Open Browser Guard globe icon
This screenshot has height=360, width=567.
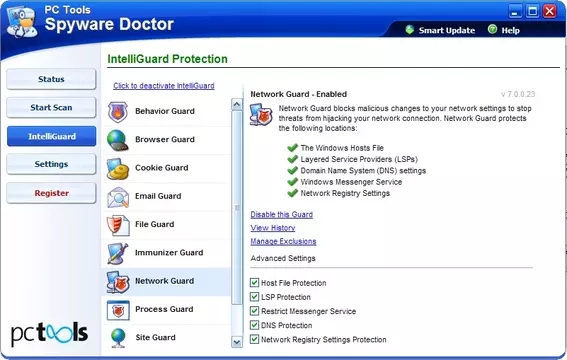(x=118, y=140)
